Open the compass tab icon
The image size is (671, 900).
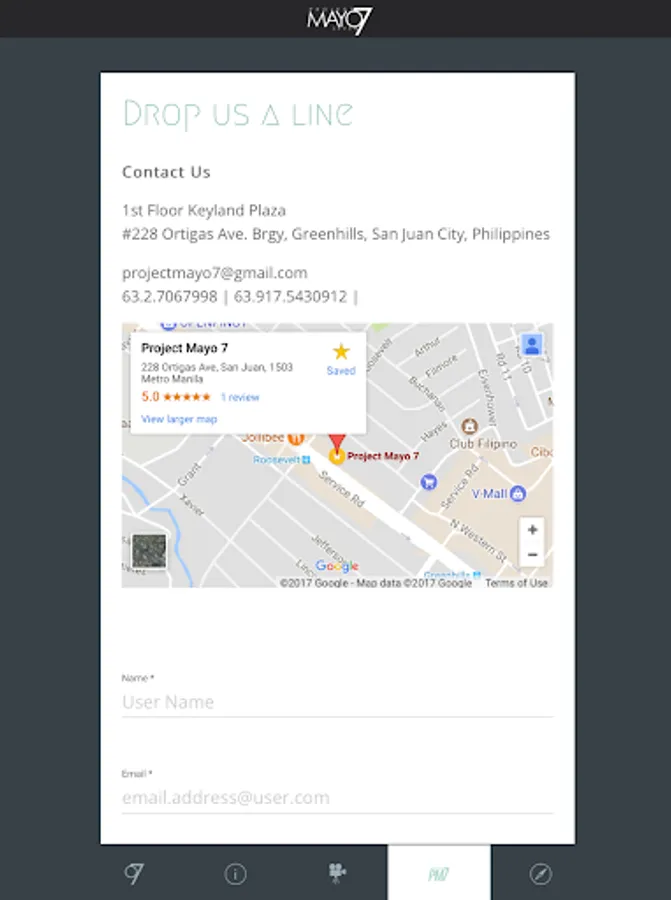[x=541, y=874]
